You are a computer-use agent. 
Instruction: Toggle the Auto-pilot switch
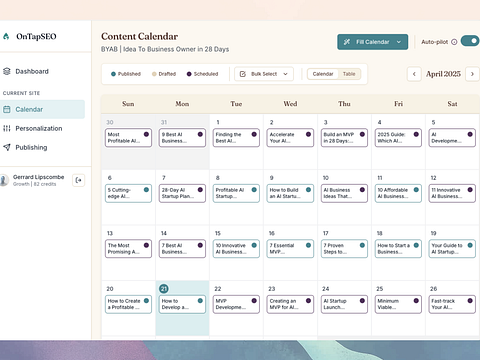(x=470, y=41)
